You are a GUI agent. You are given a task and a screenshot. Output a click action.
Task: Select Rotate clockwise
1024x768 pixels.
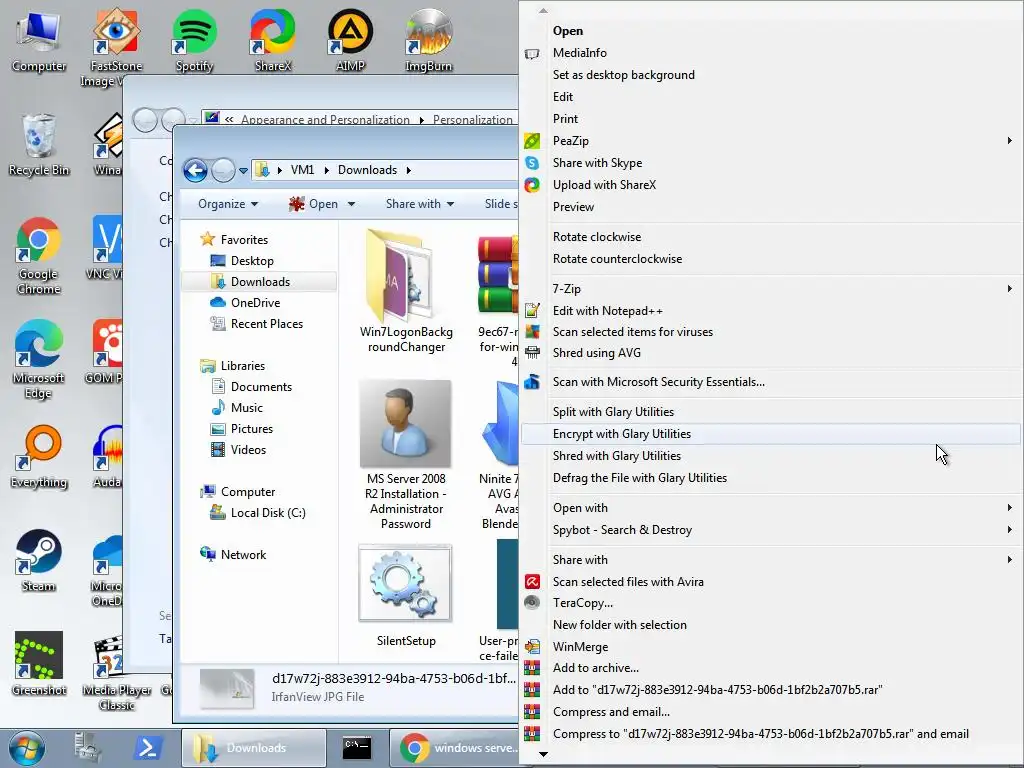coord(771,237)
